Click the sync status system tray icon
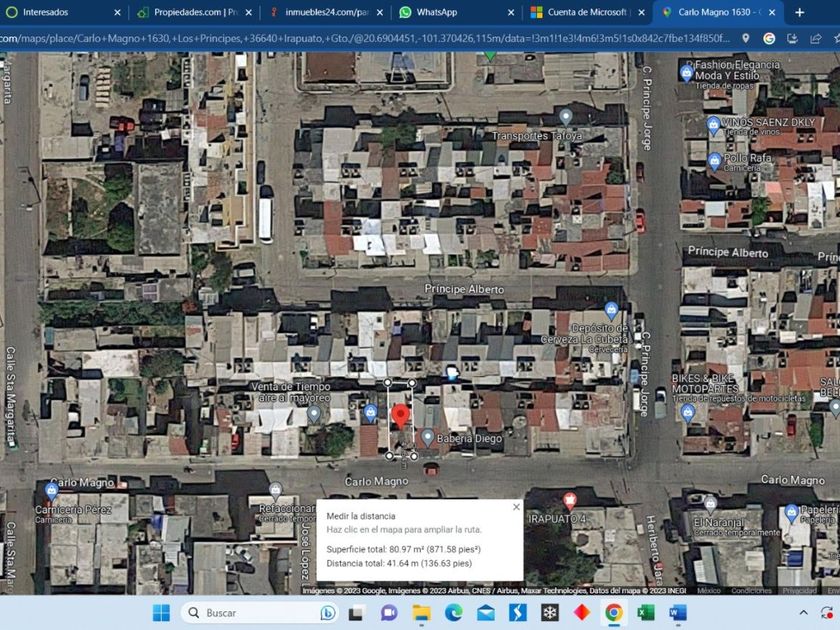 pos(828,612)
